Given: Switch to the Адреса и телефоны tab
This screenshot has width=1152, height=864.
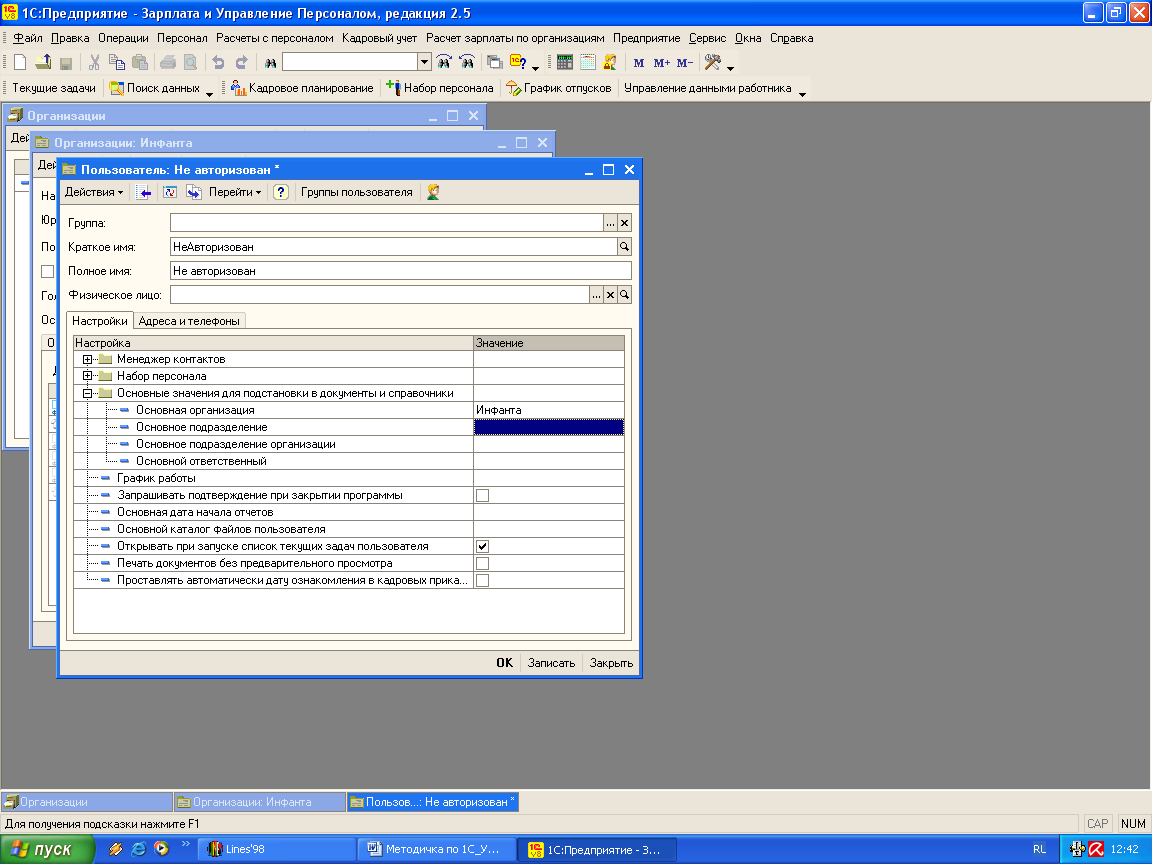Looking at the screenshot, I should 189,321.
